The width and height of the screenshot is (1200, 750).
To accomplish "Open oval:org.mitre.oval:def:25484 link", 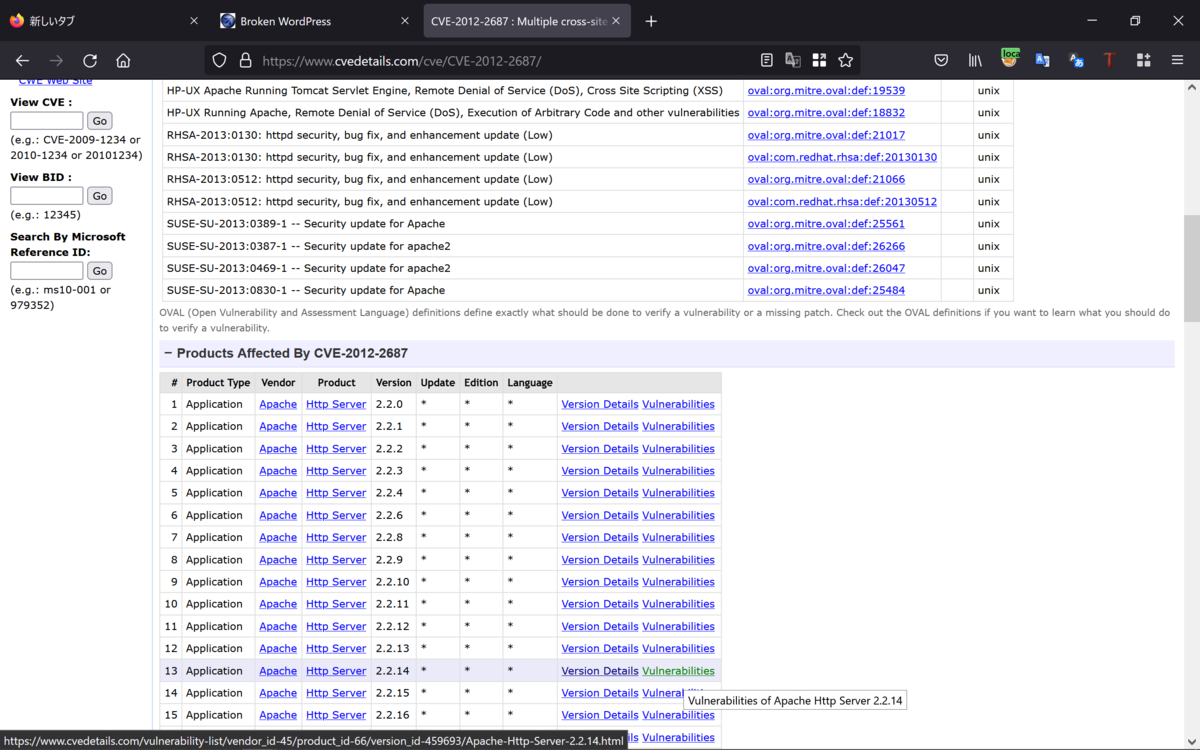I will click(x=826, y=290).
